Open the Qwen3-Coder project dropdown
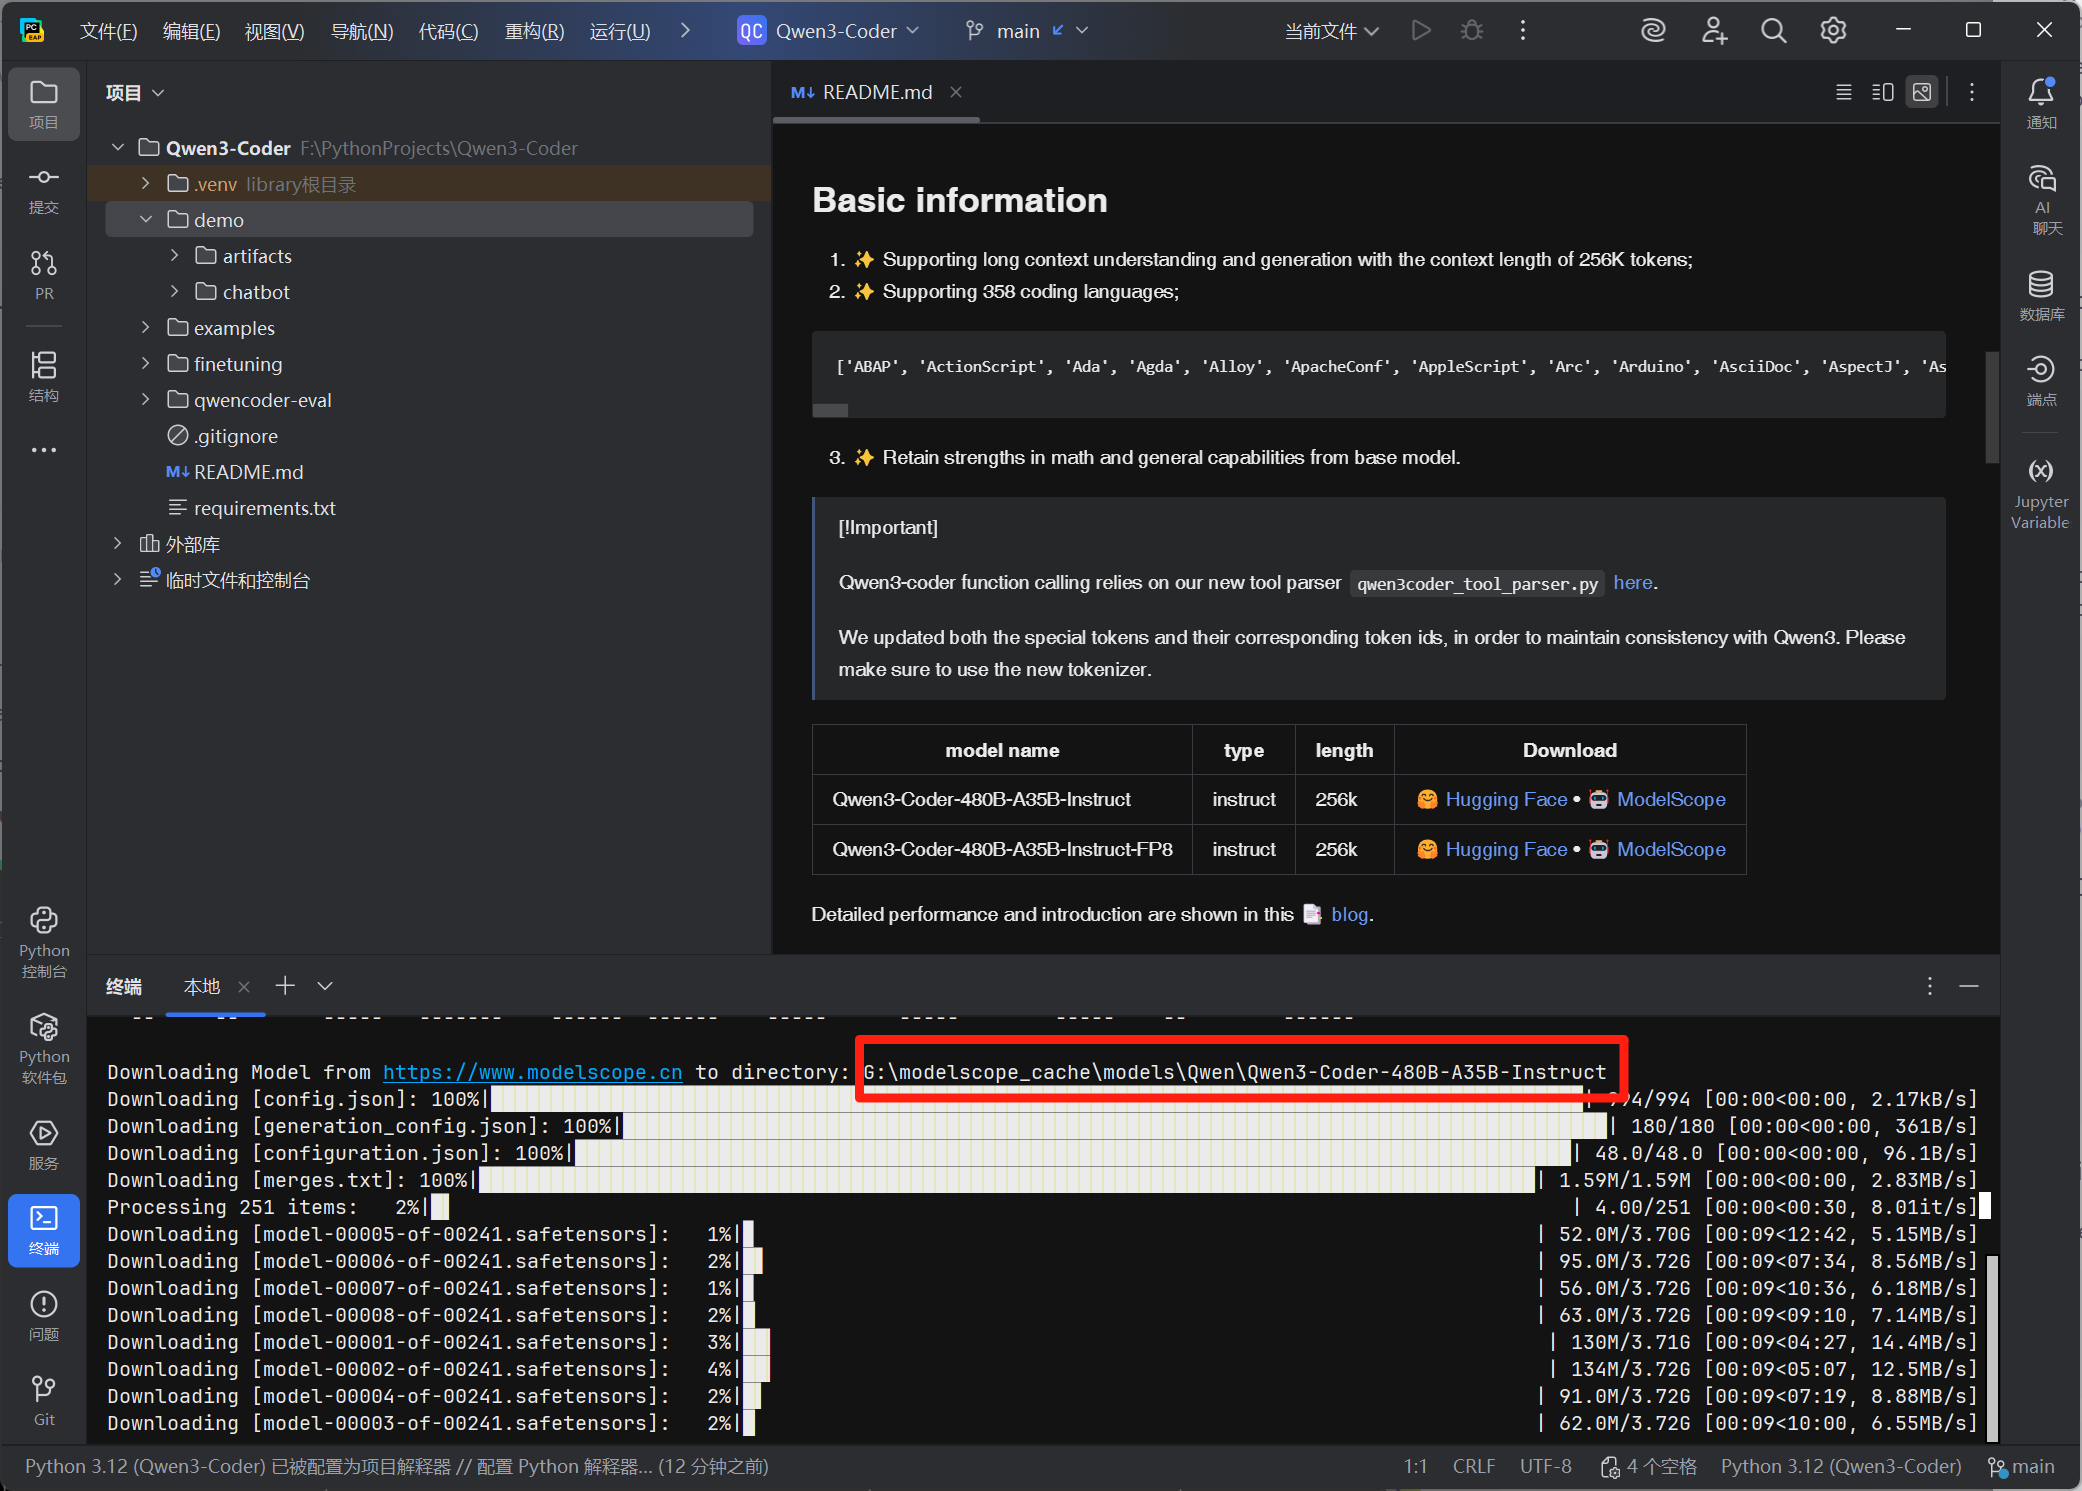This screenshot has height=1491, width=2082. tap(829, 31)
